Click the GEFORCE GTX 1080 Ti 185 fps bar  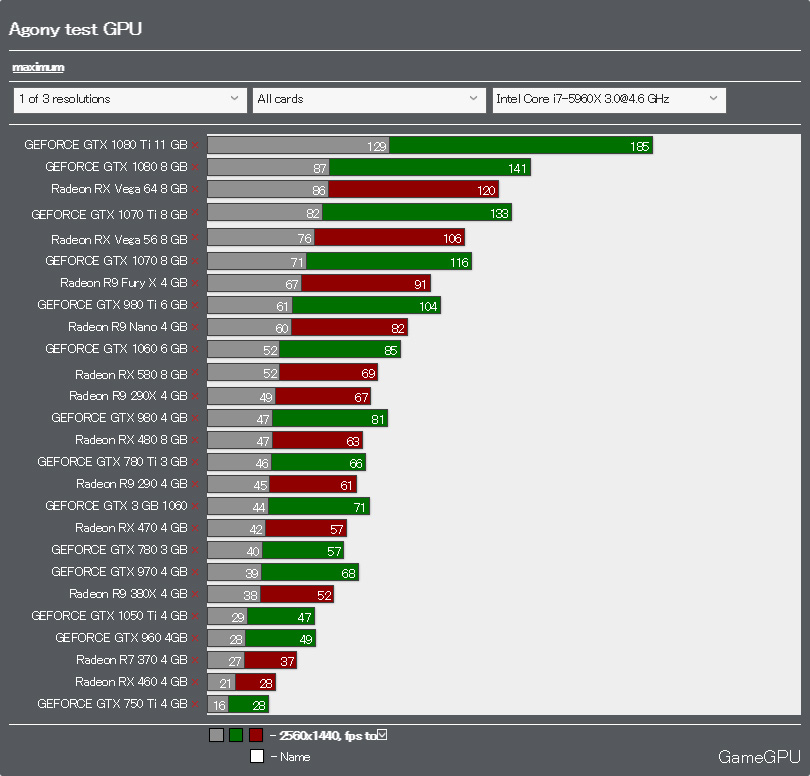click(521, 146)
